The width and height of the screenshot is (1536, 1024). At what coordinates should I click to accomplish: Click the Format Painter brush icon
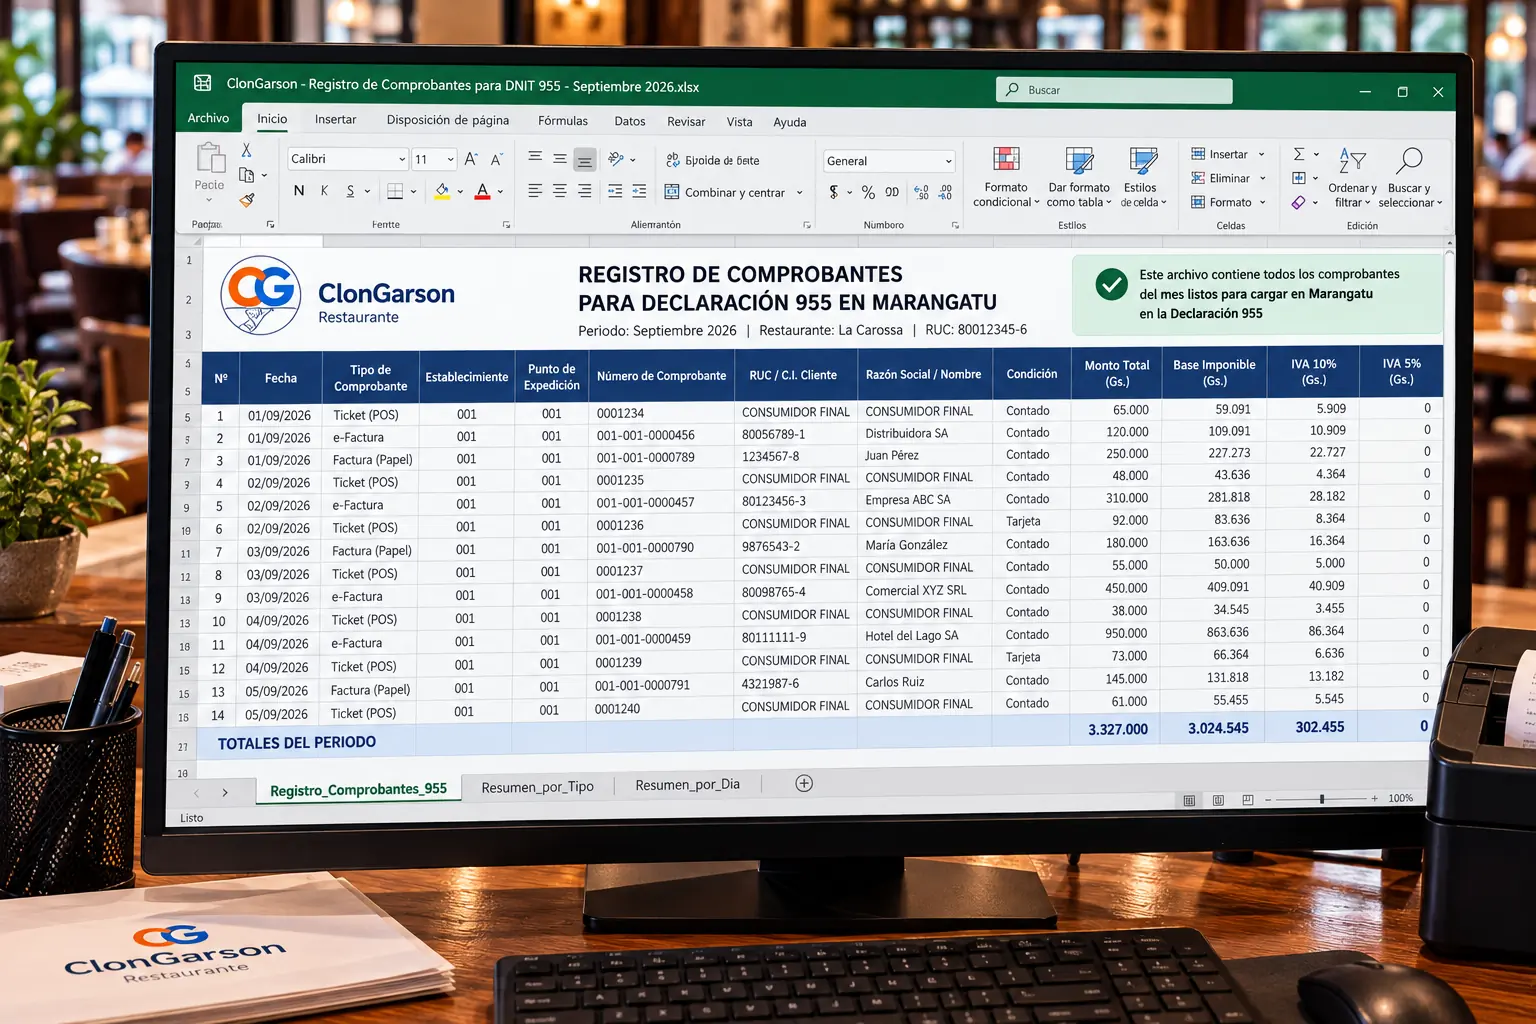tap(247, 200)
